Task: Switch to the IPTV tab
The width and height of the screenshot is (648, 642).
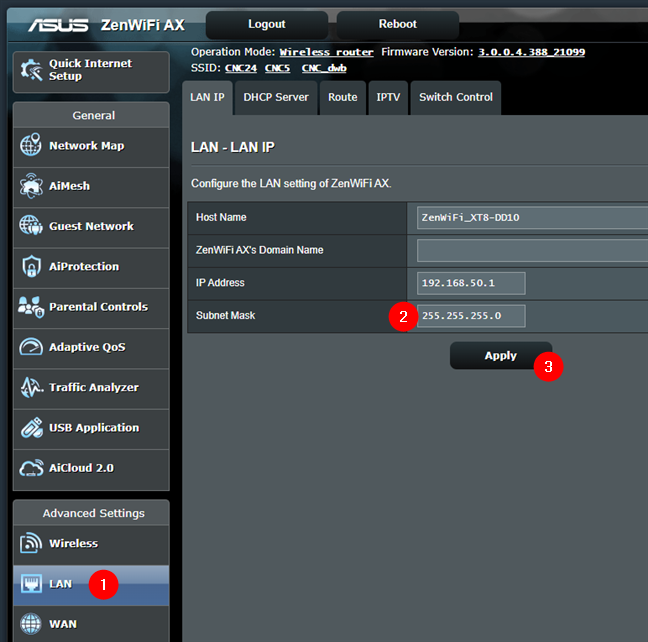Action: pos(388,98)
